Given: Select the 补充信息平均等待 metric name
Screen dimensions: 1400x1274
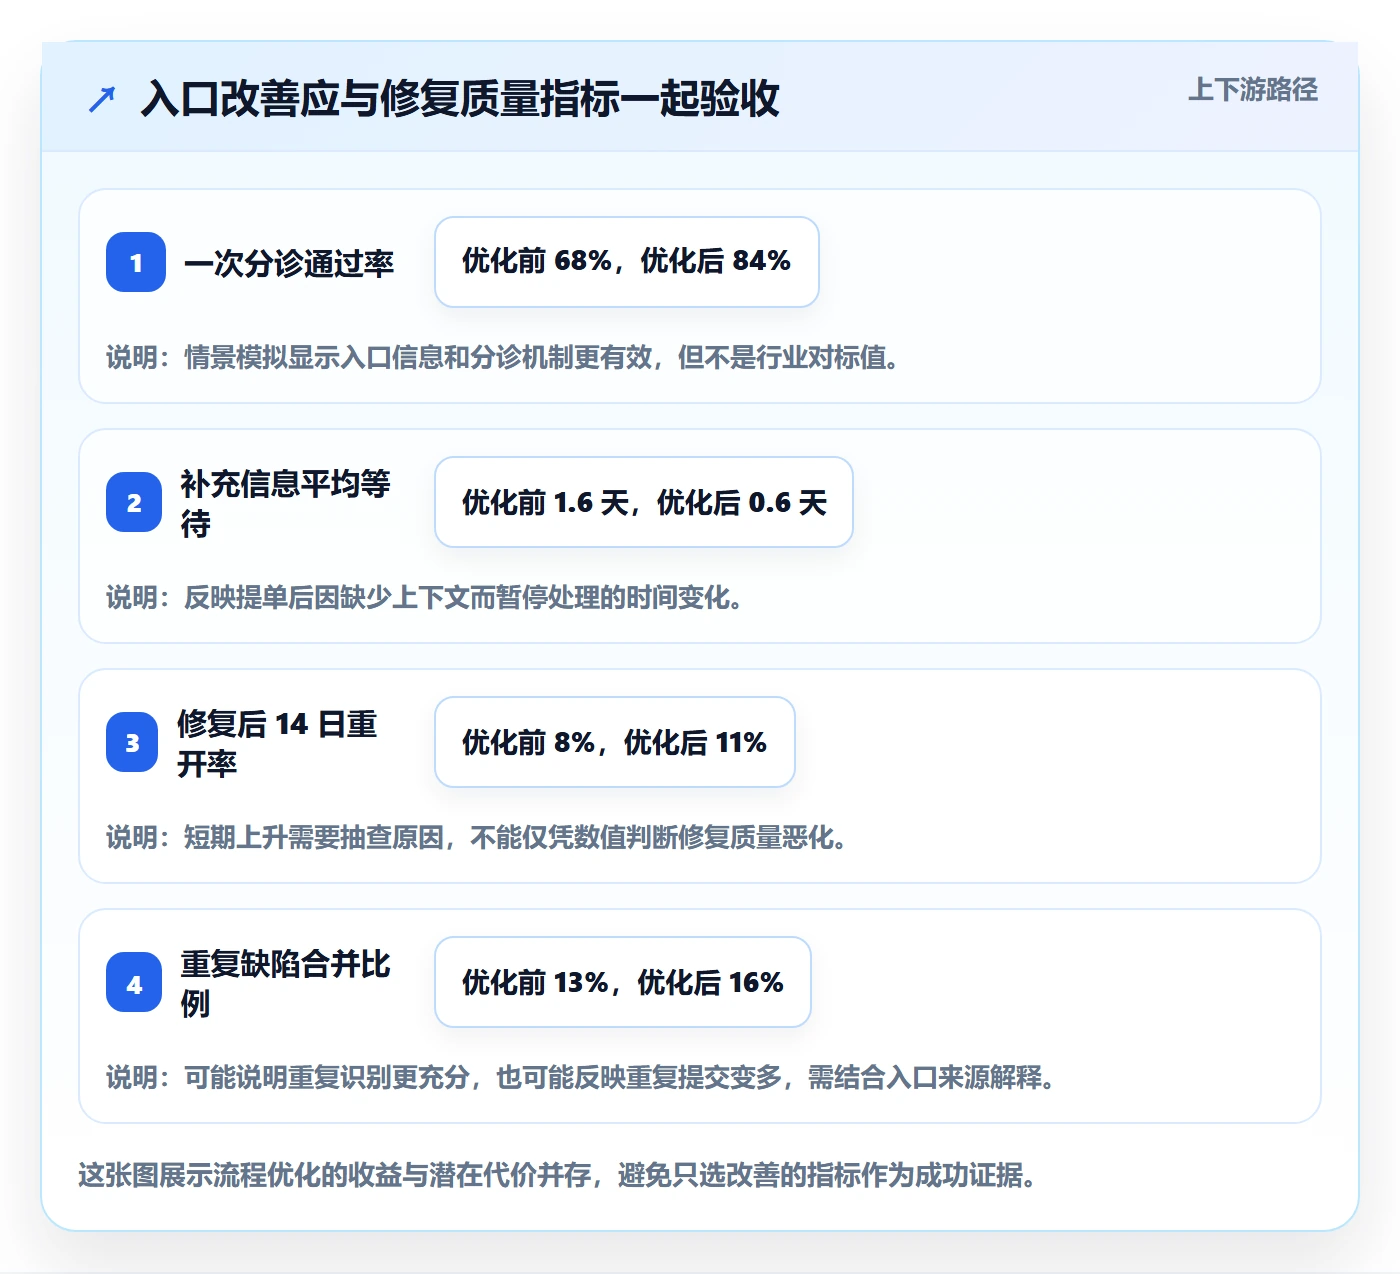Looking at the screenshot, I should (285, 503).
